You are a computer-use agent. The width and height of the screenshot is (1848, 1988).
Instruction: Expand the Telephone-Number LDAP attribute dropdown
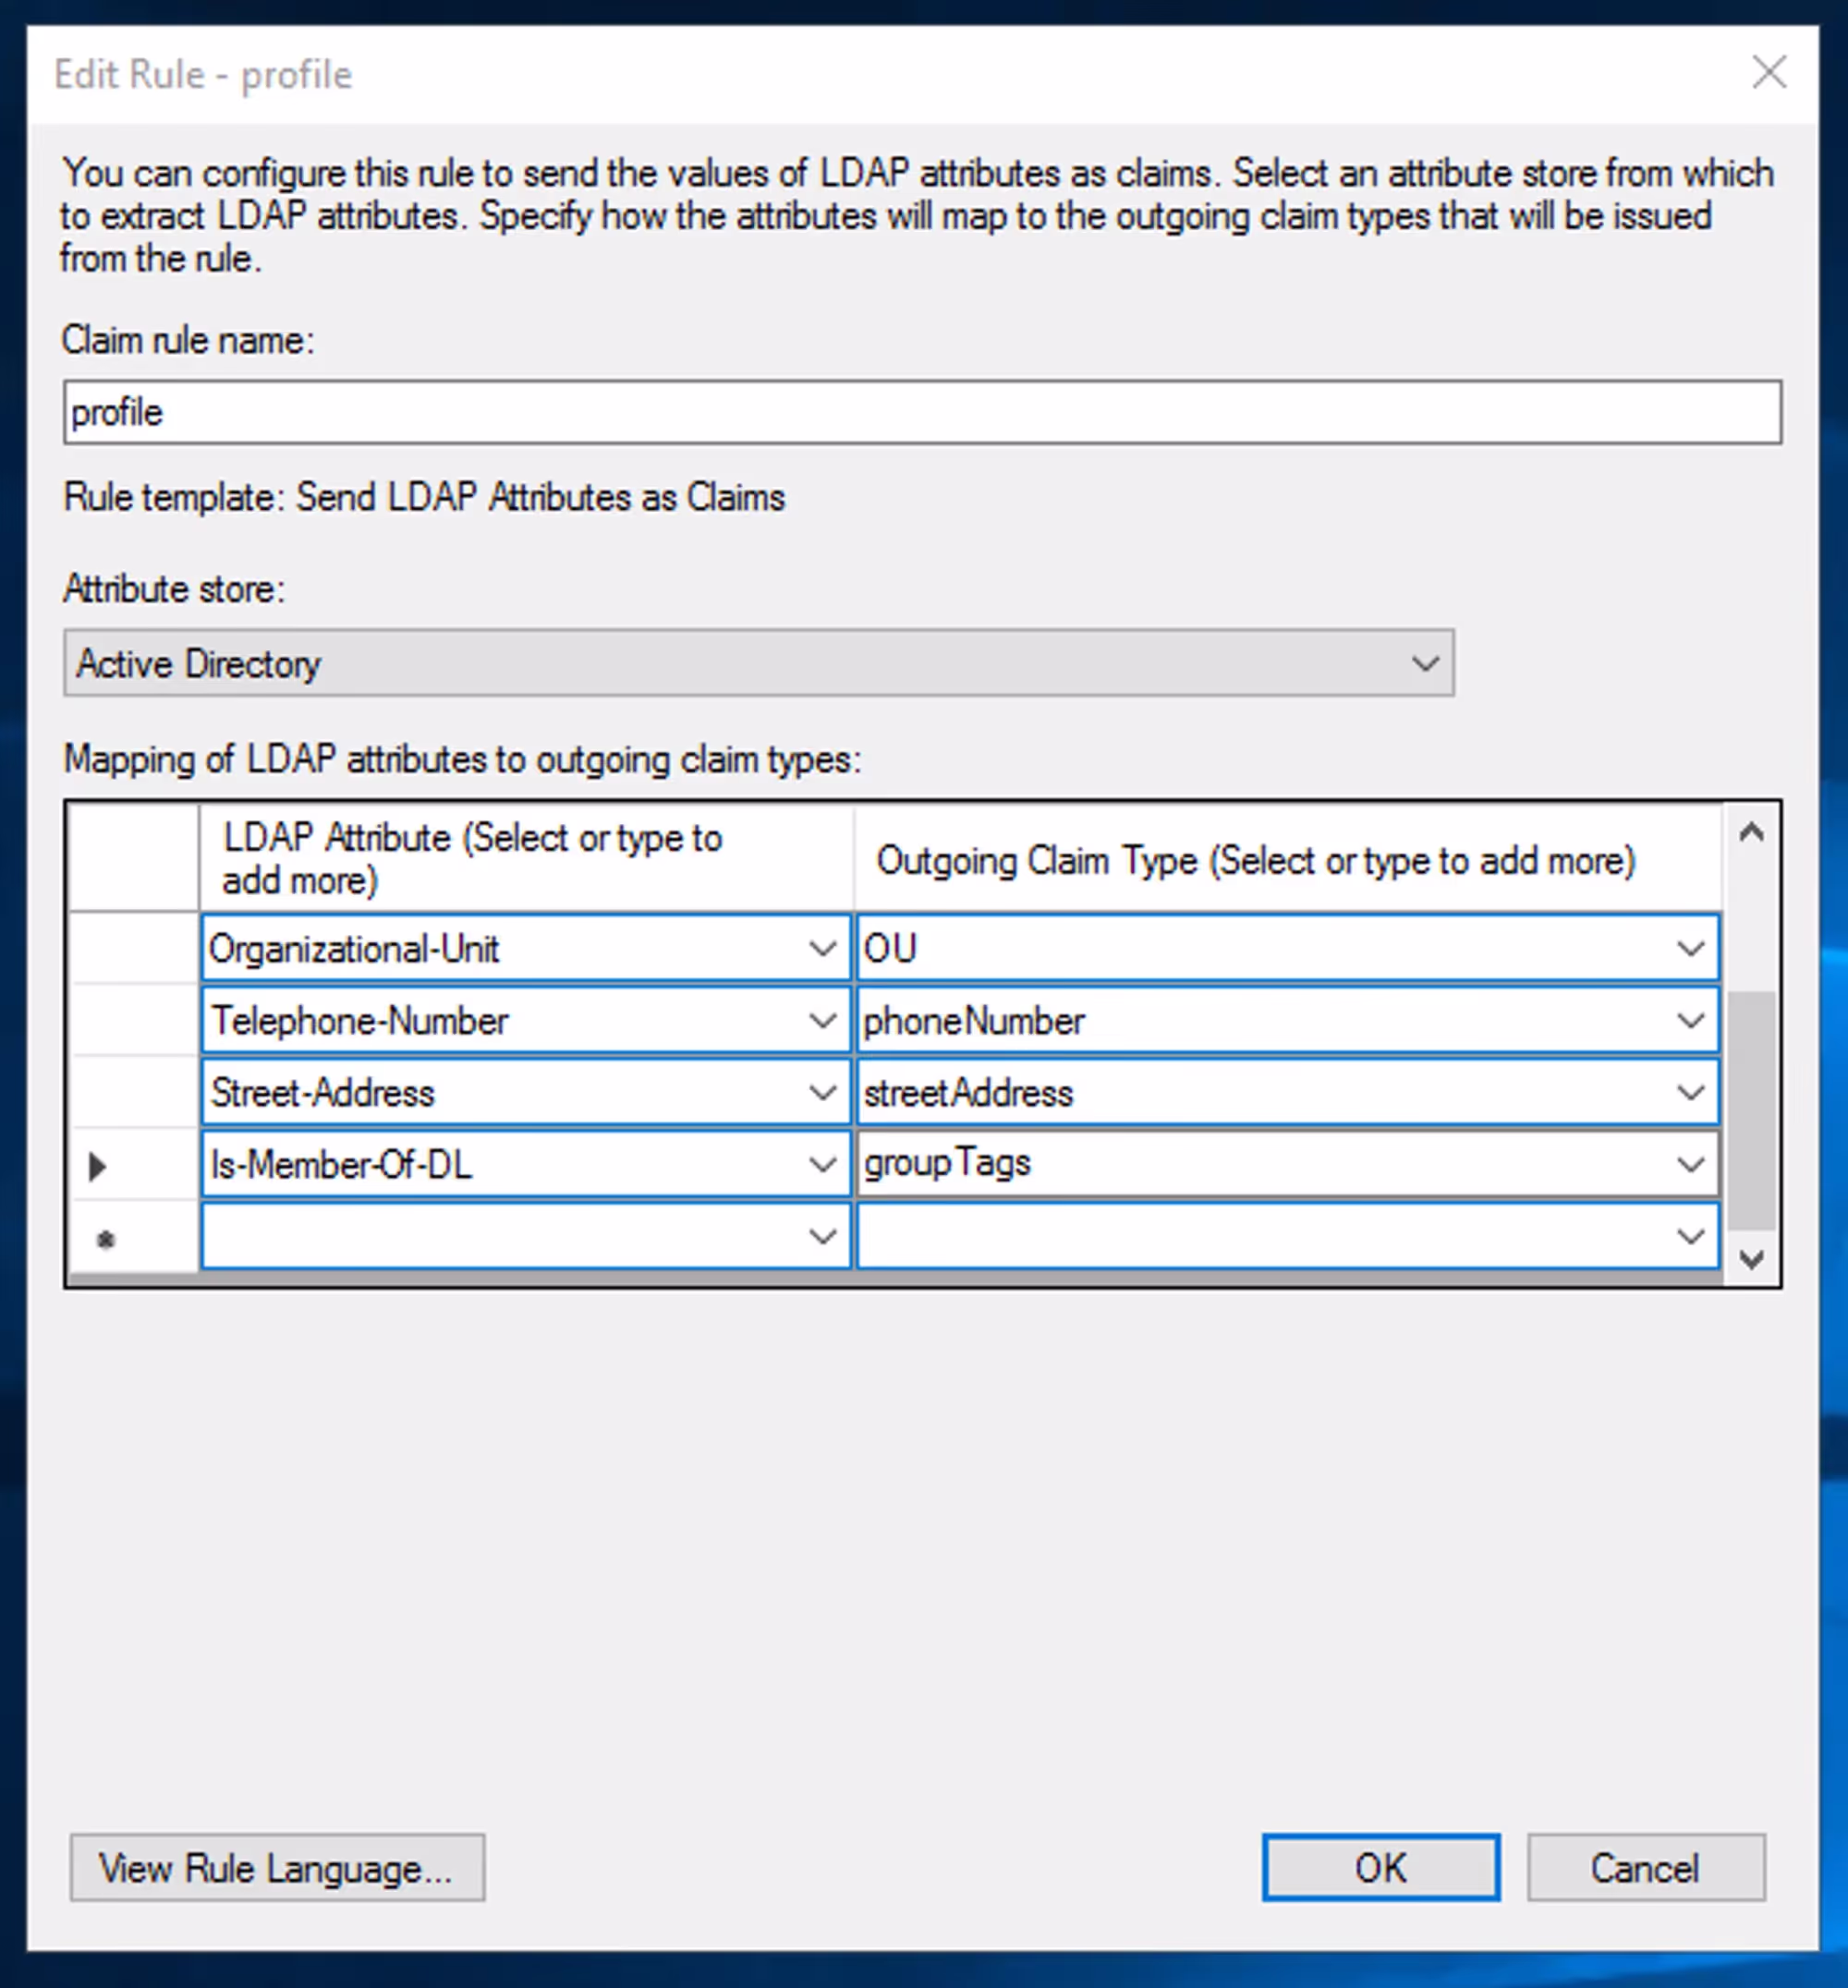pyautogui.click(x=822, y=1020)
